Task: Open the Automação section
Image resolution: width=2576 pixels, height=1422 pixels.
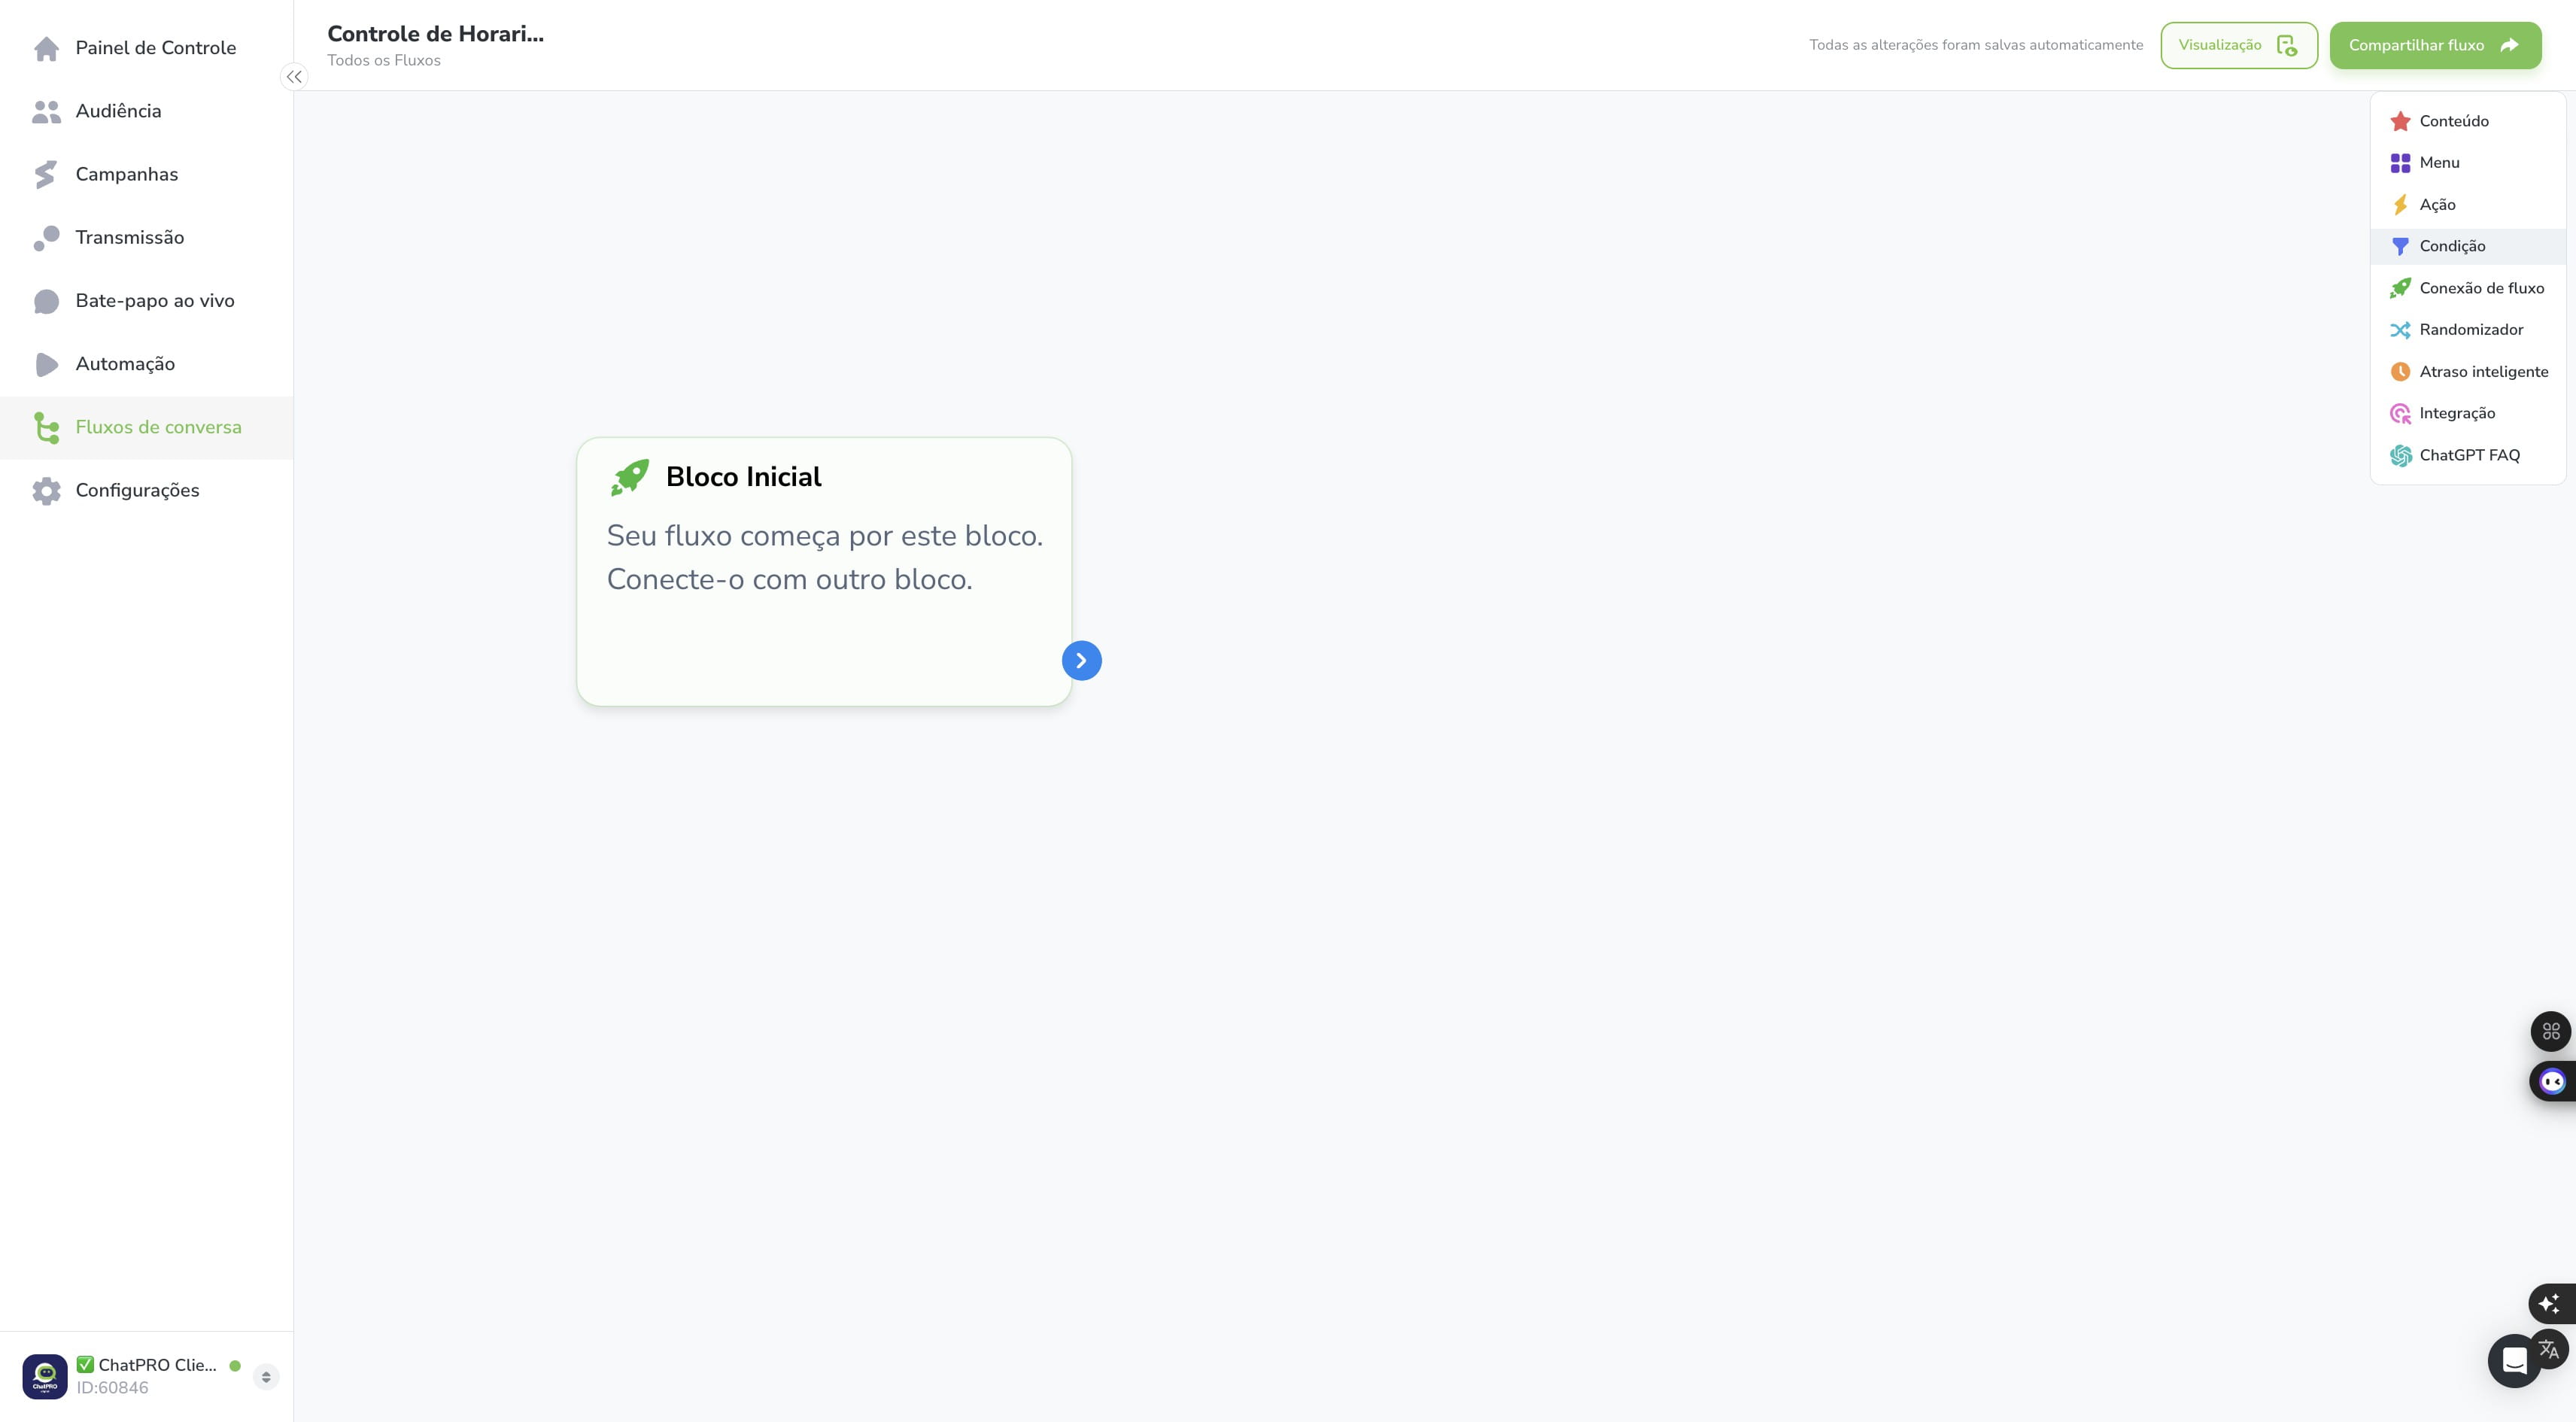Action: [146, 364]
